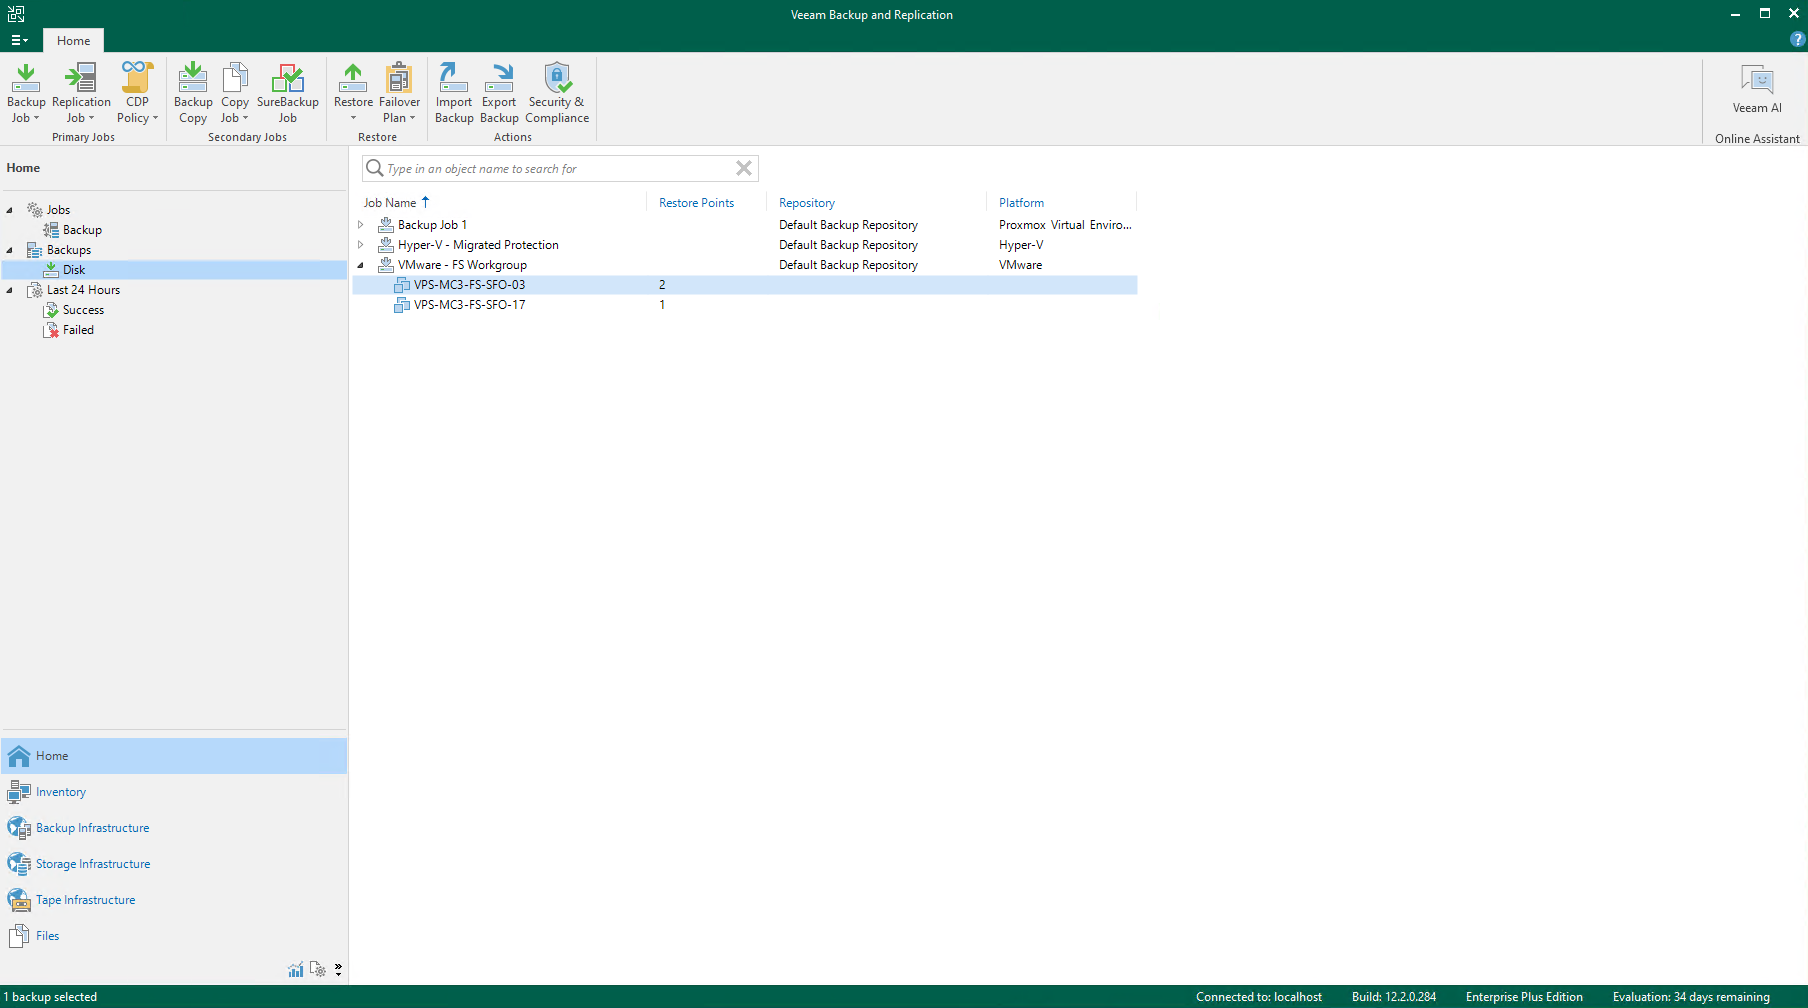Go to the Backup Infrastructure view
The height and width of the screenshot is (1008, 1808).
point(92,828)
